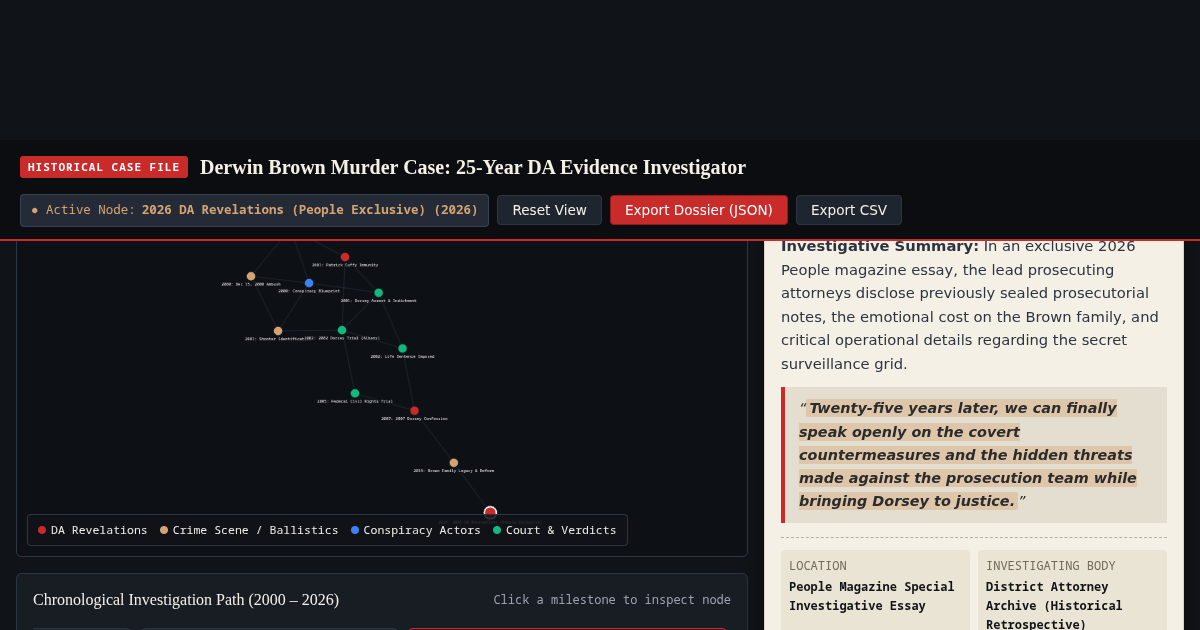The height and width of the screenshot is (630, 1200).
Task: Select the Life Sentence Imposed node
Action: 403,349
